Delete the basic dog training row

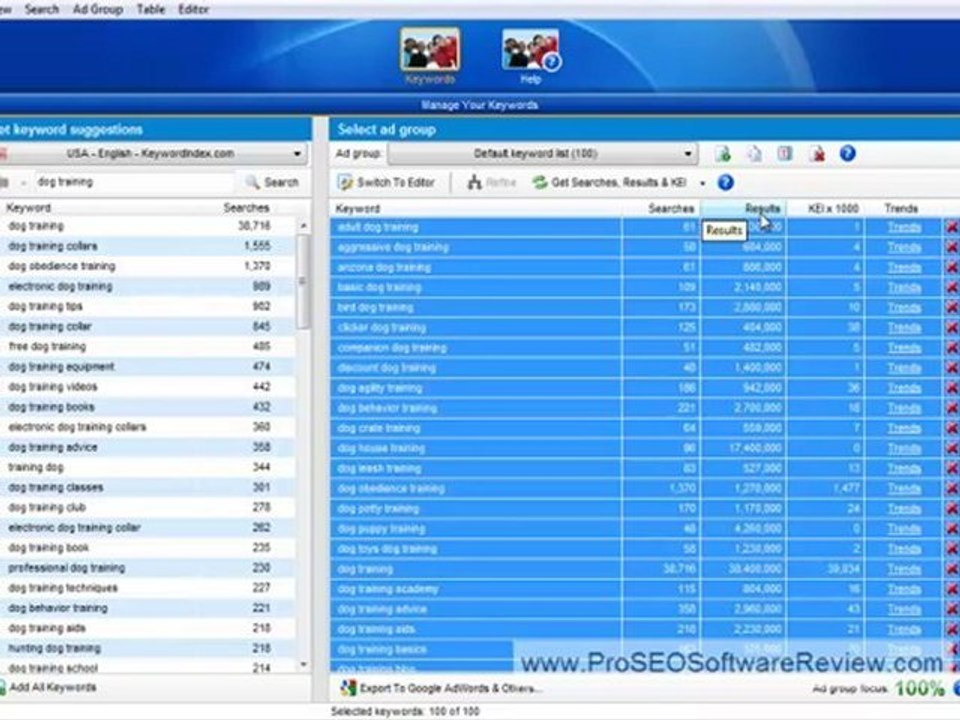pos(952,288)
